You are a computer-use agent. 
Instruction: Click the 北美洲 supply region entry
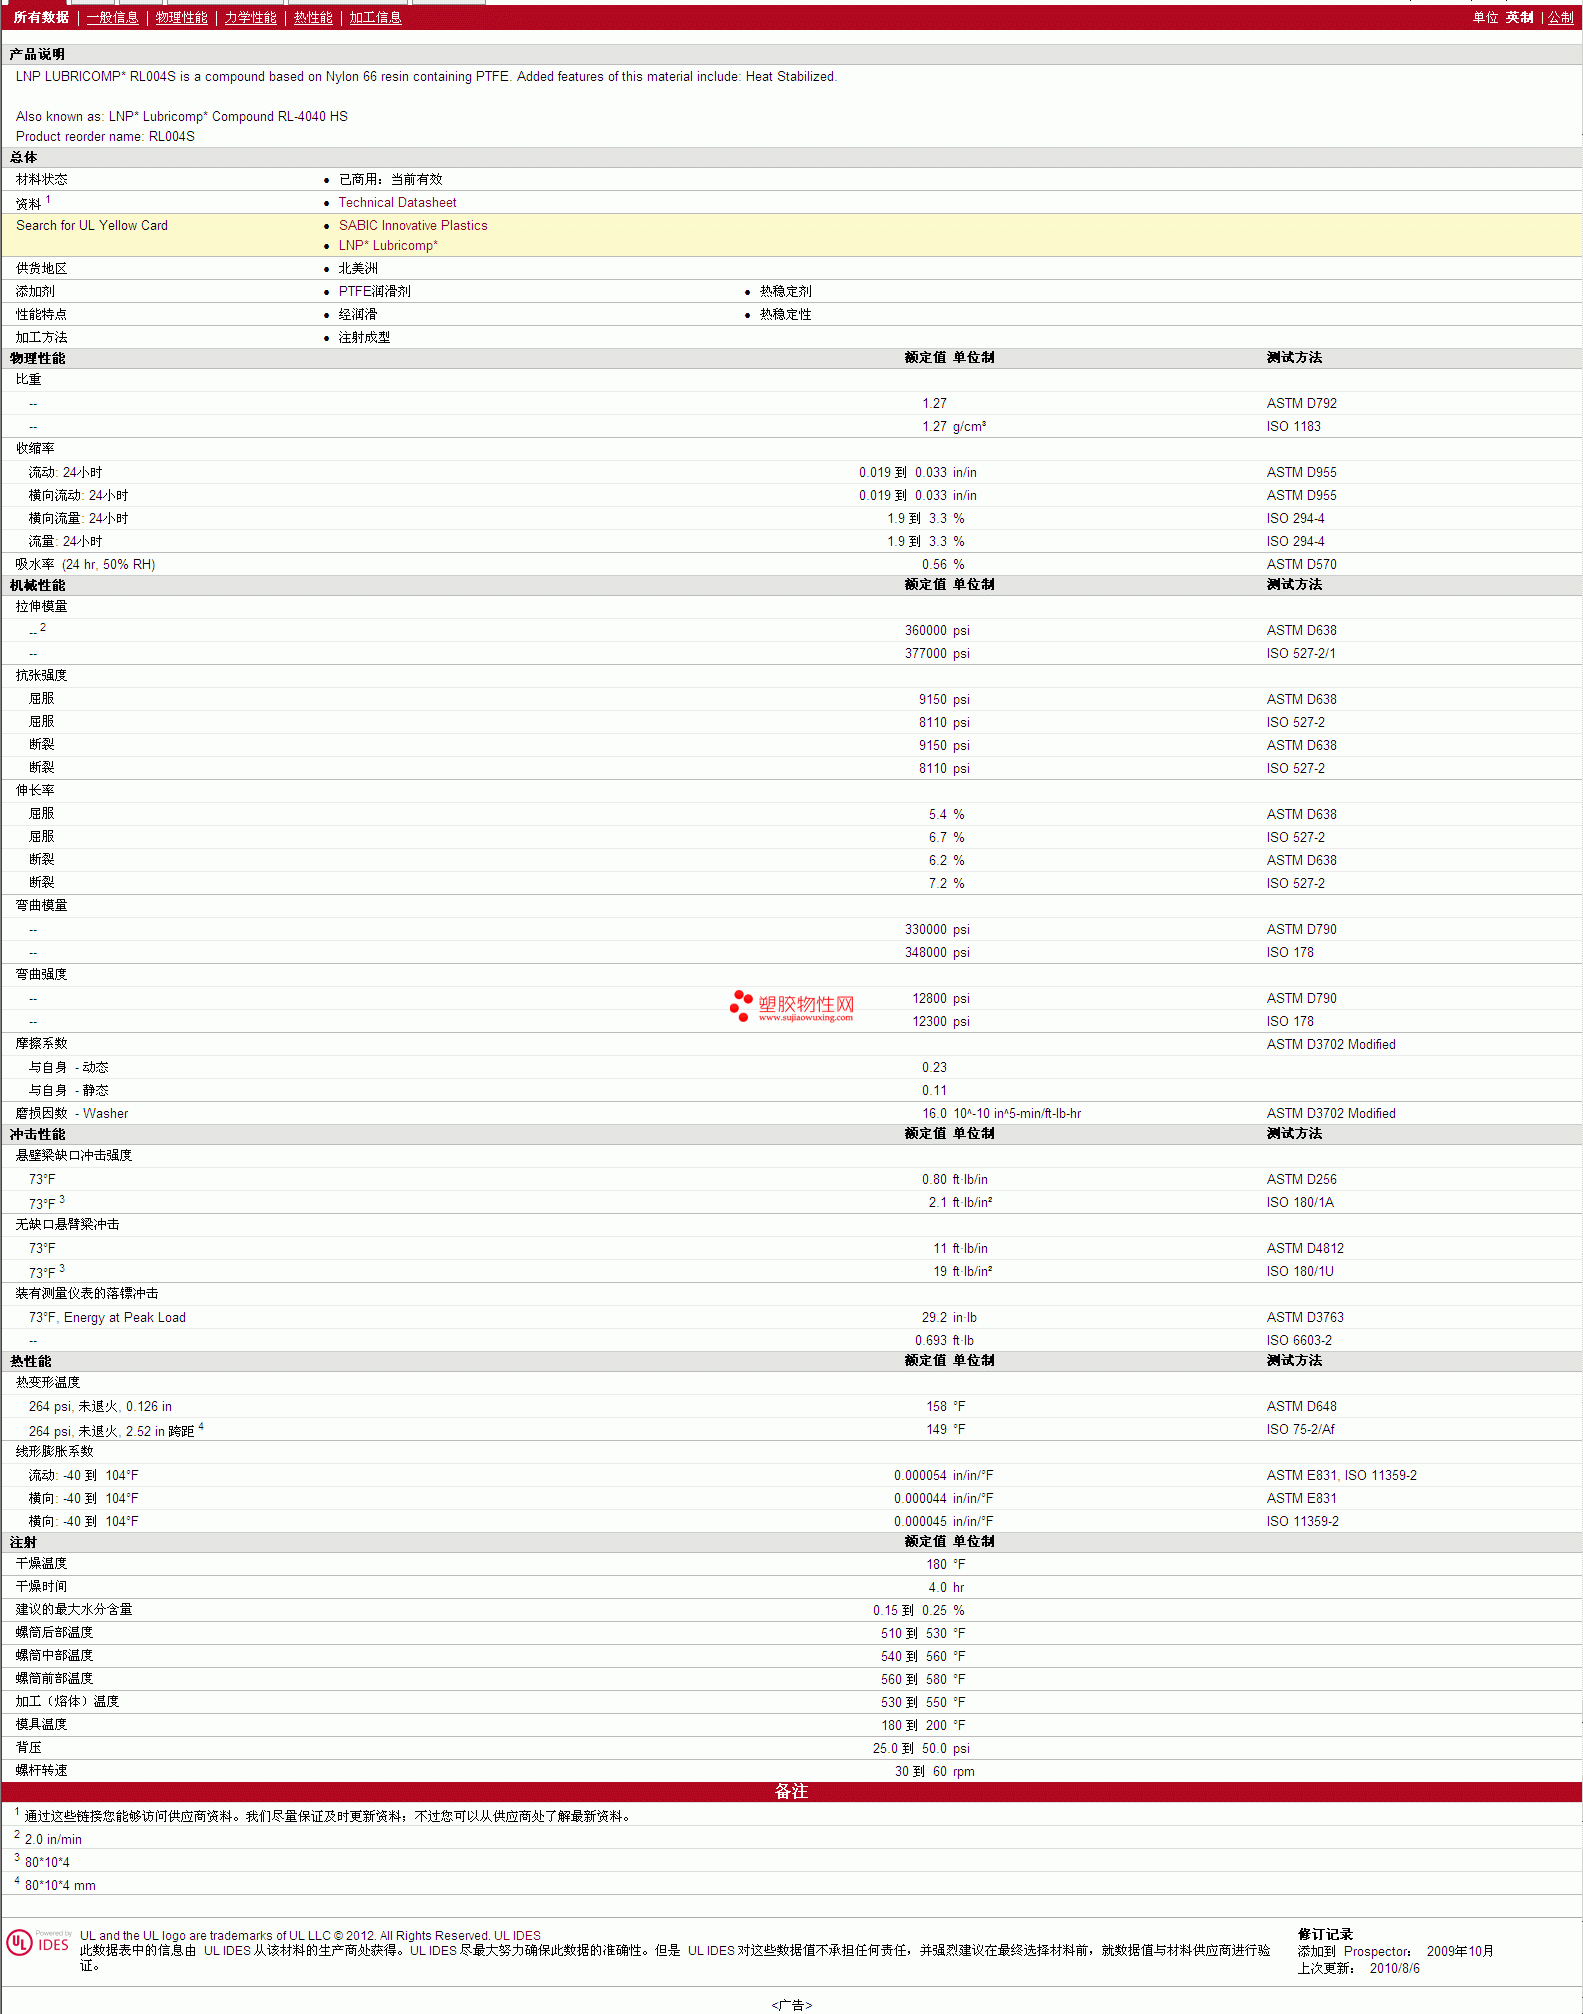point(358,268)
